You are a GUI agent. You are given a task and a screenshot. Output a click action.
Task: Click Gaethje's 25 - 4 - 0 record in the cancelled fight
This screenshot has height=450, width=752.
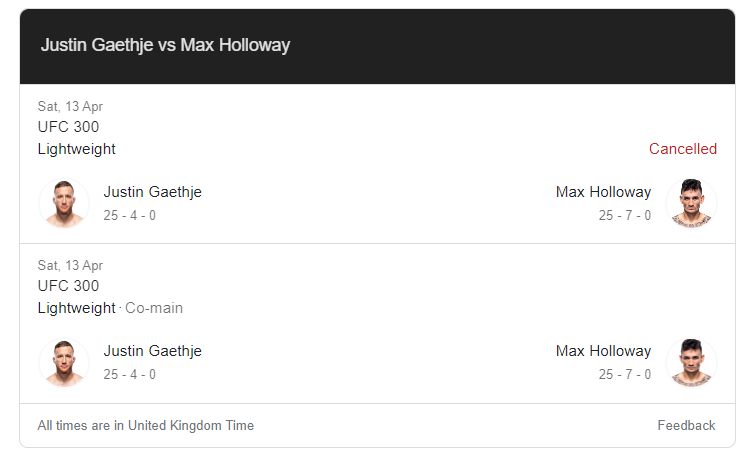point(129,215)
